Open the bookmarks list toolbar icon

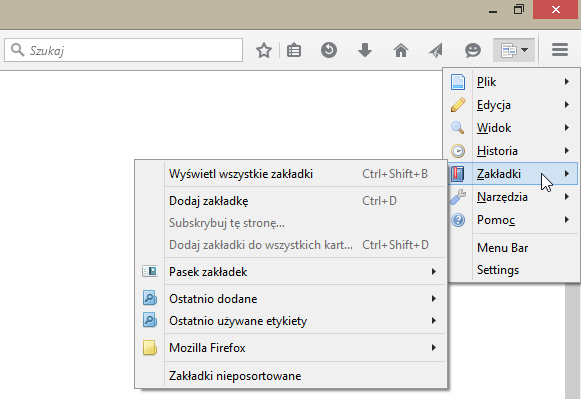[294, 50]
